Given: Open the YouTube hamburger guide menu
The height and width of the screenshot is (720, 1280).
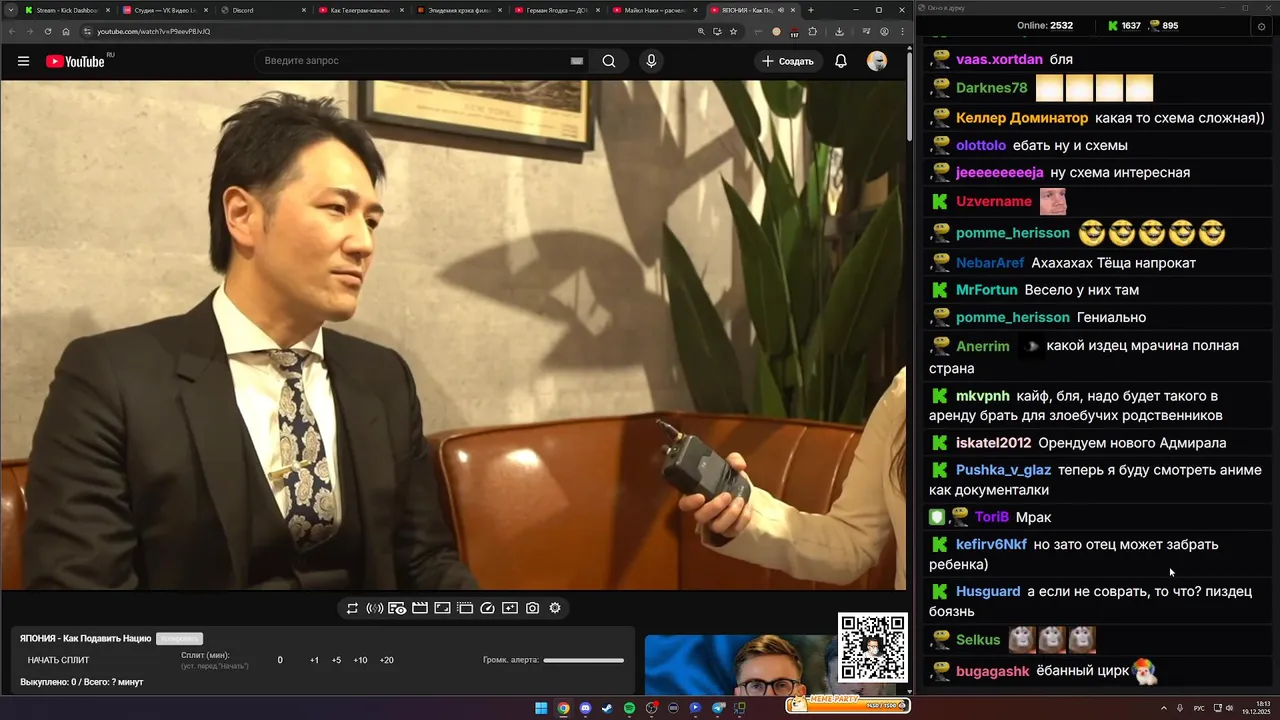Looking at the screenshot, I should point(23,61).
